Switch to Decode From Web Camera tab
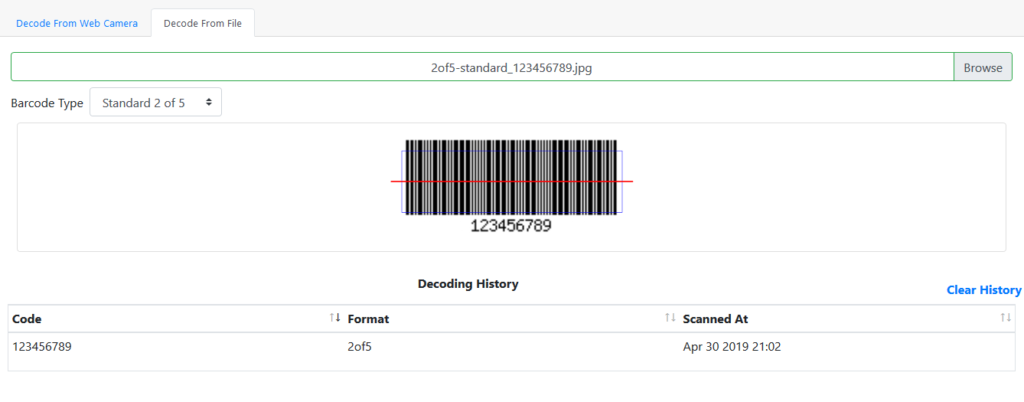Screen dimensions: 1024x402 coord(77,23)
